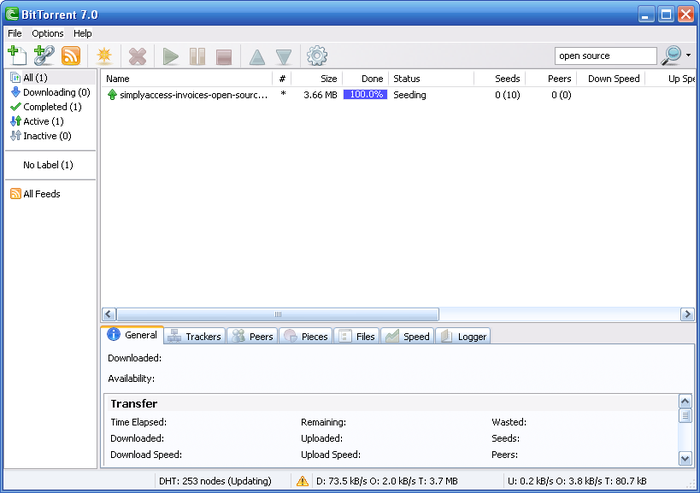Sort by the Seeds column header
This screenshot has width=700, height=493.
pos(500,79)
